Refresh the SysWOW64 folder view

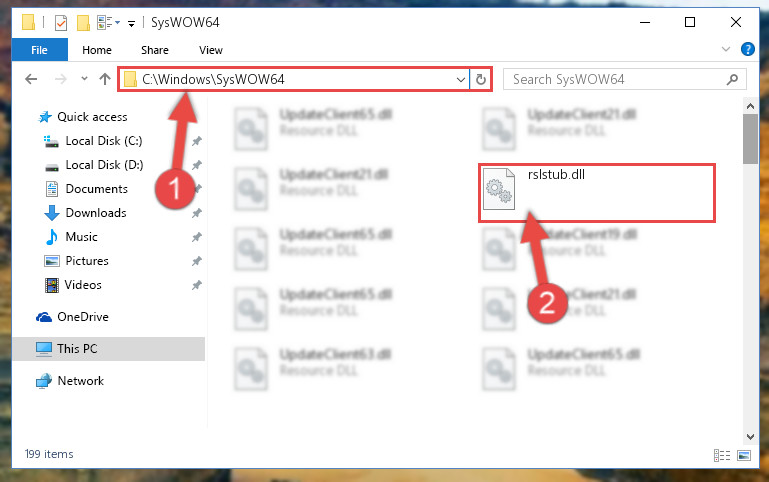point(481,79)
